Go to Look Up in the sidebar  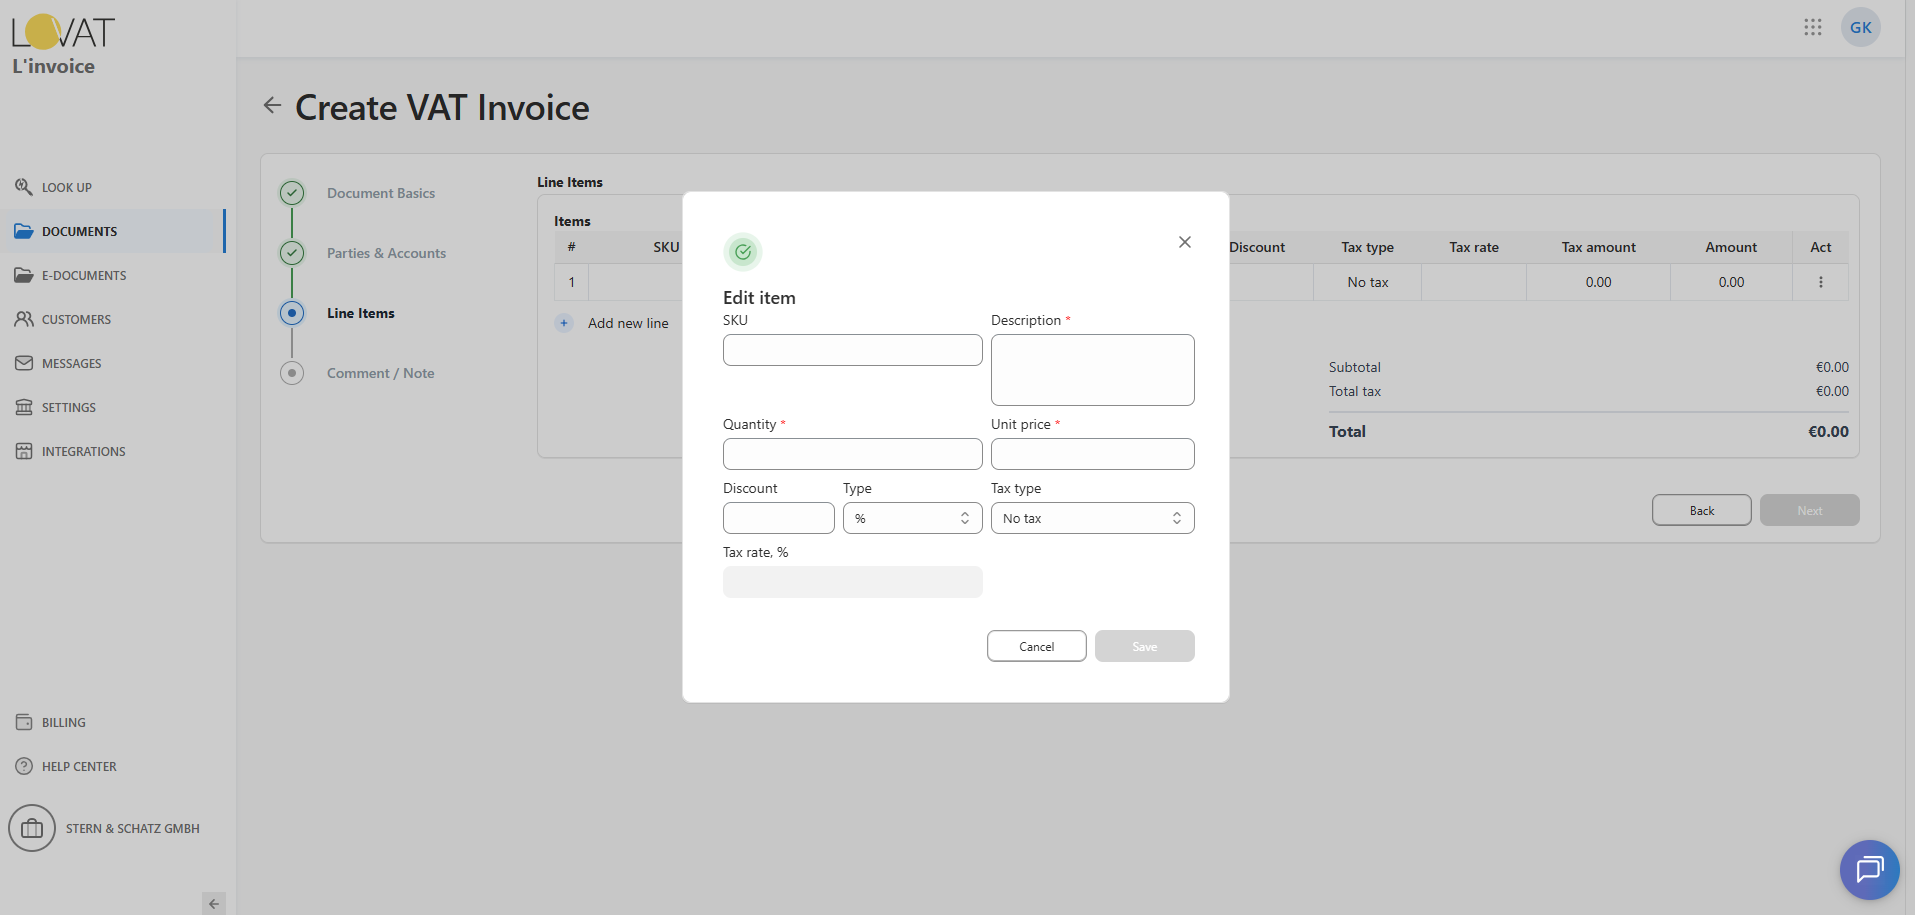coord(66,187)
